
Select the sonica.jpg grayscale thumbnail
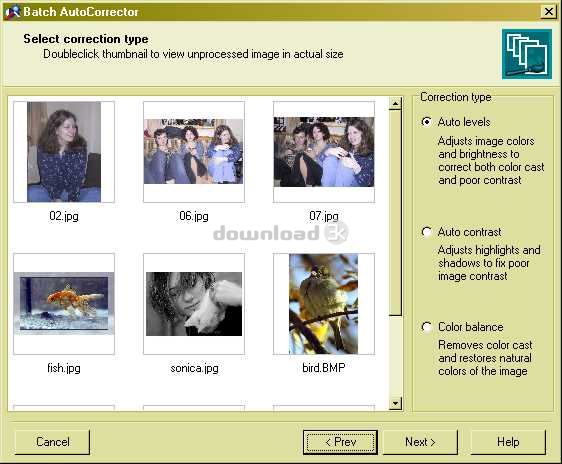[194, 304]
